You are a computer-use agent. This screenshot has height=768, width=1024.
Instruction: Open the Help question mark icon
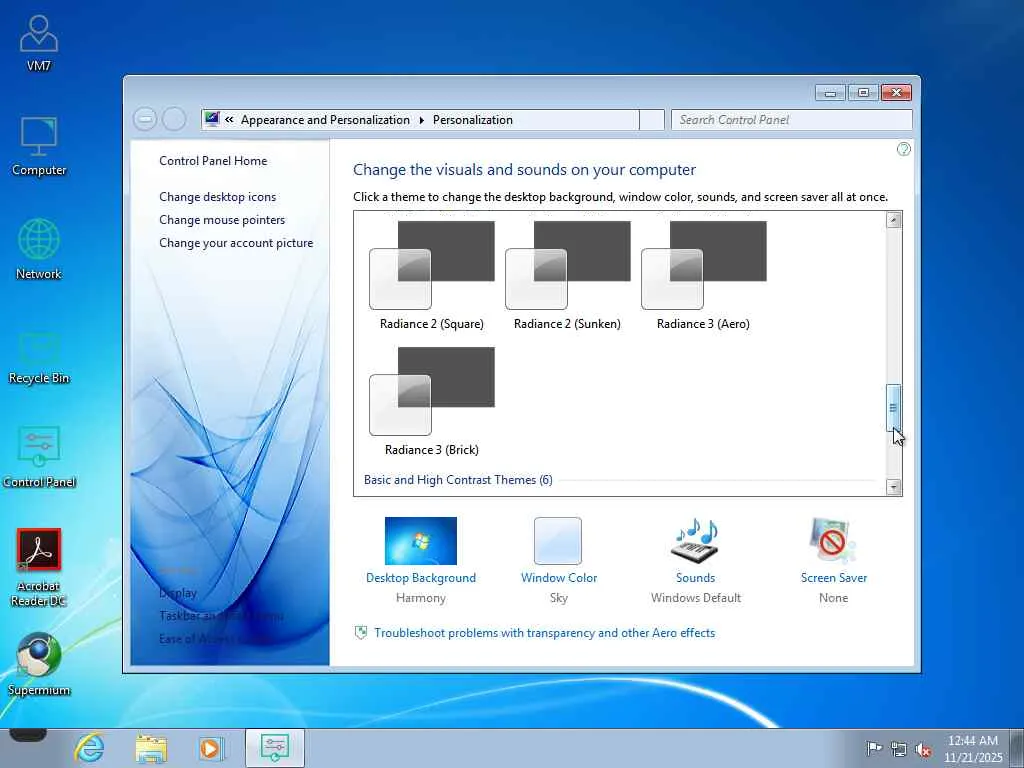click(x=903, y=150)
